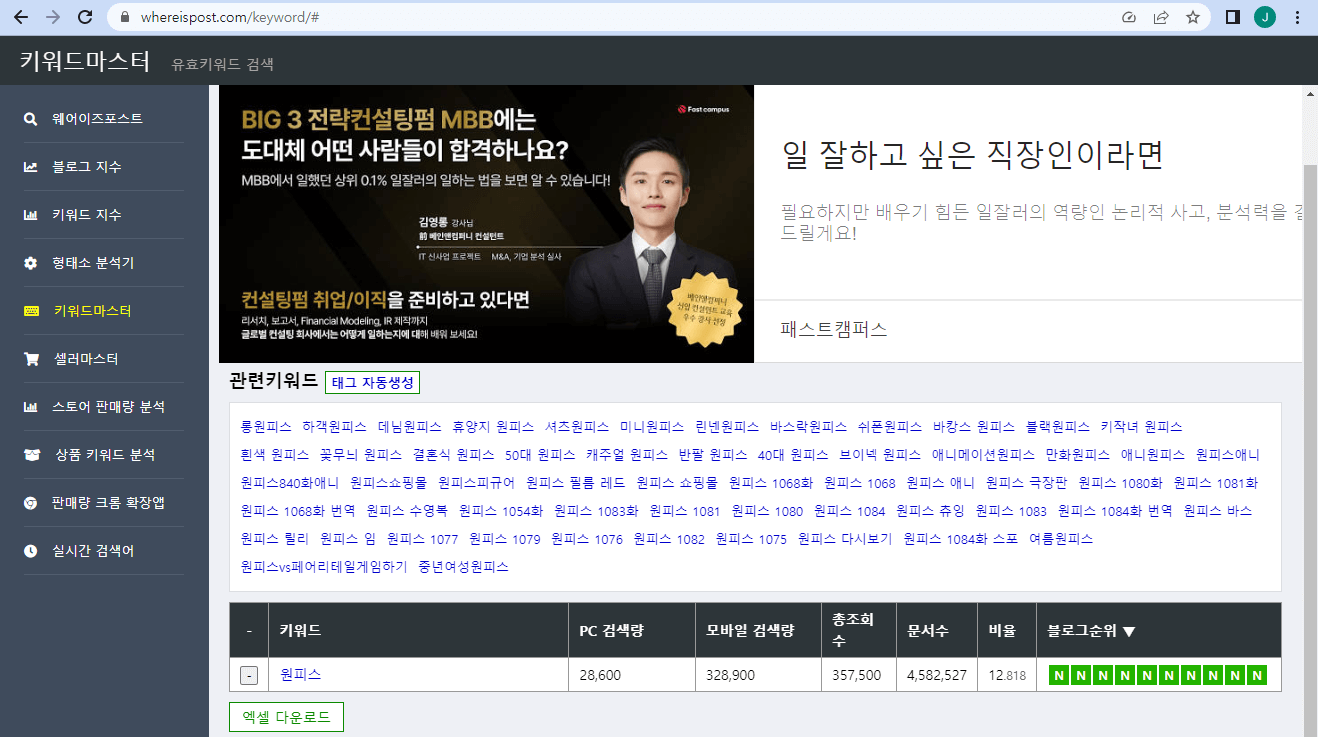Click the 중년여성원피스 related keyword

[464, 567]
